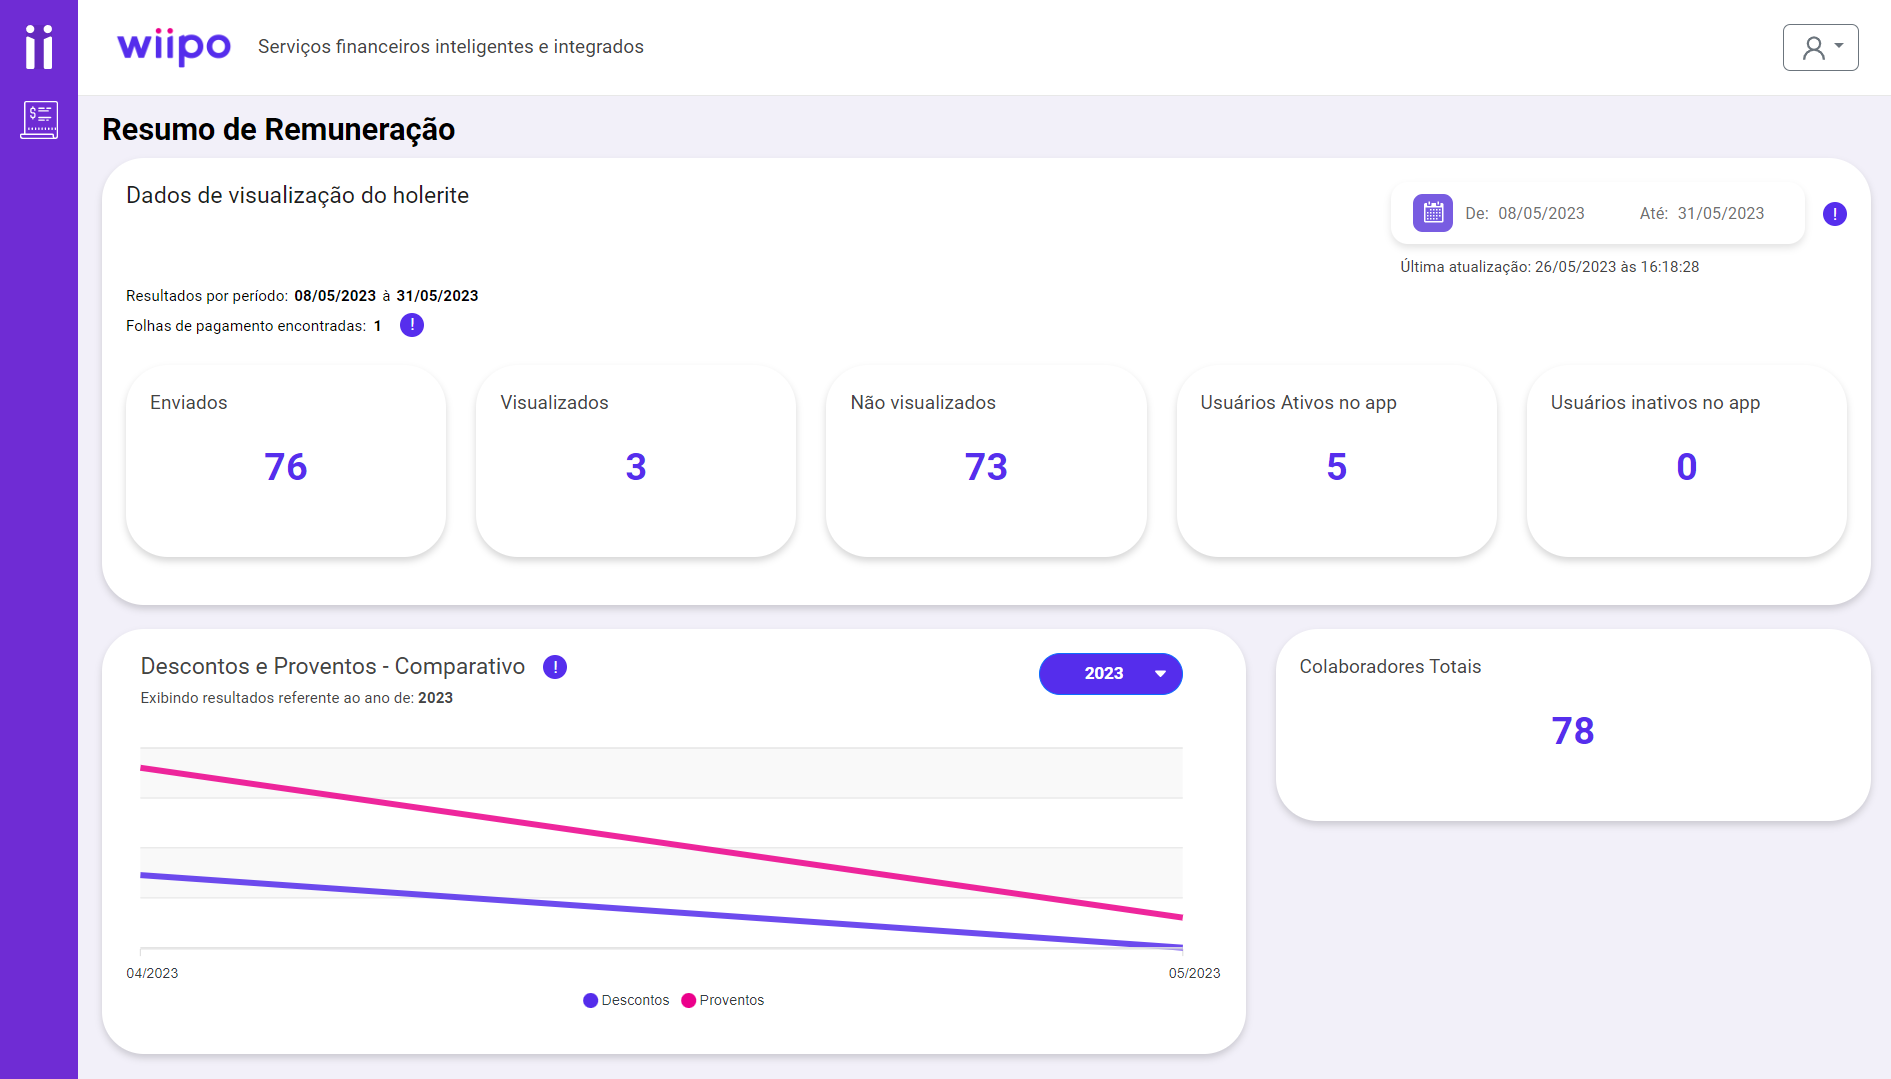
Task: Select the Visualizados card
Action: (636, 461)
